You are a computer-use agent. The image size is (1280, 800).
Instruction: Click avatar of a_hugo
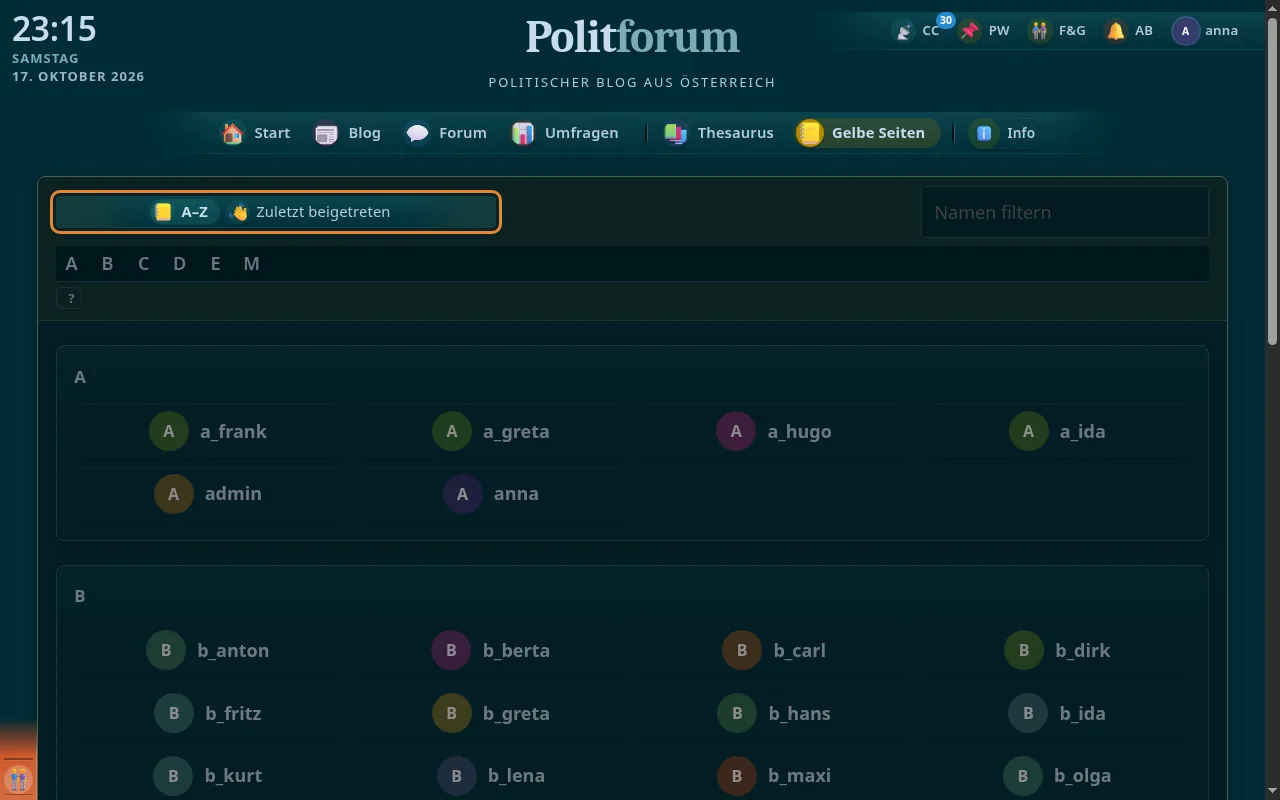coord(736,431)
